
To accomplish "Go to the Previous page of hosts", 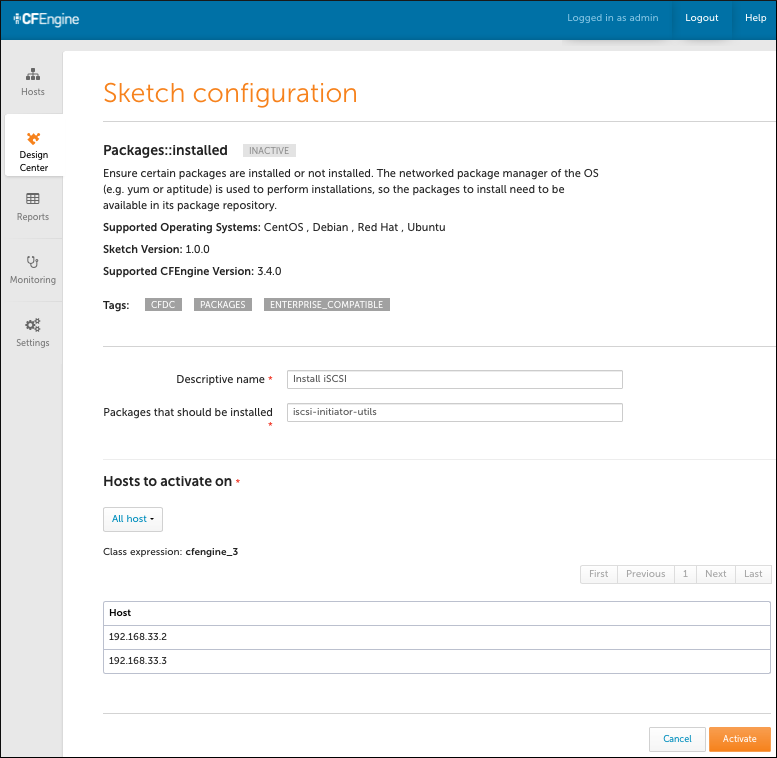I will click(x=645, y=574).
